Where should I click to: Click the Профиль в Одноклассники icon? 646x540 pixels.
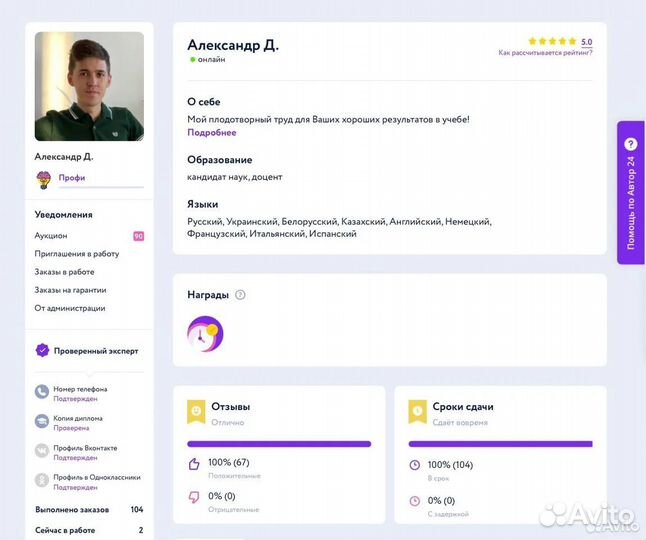pos(42,480)
